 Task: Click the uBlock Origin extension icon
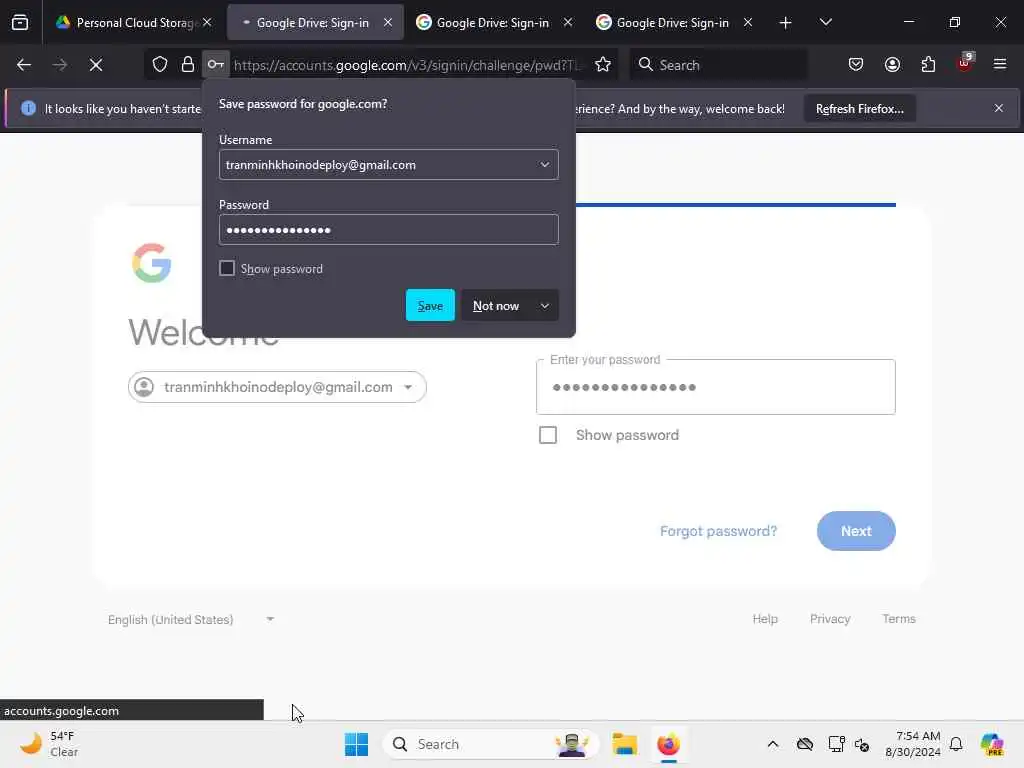(965, 63)
